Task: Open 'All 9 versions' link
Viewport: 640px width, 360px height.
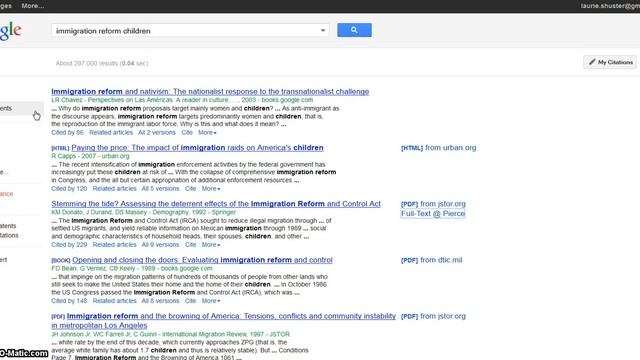Action: point(160,245)
